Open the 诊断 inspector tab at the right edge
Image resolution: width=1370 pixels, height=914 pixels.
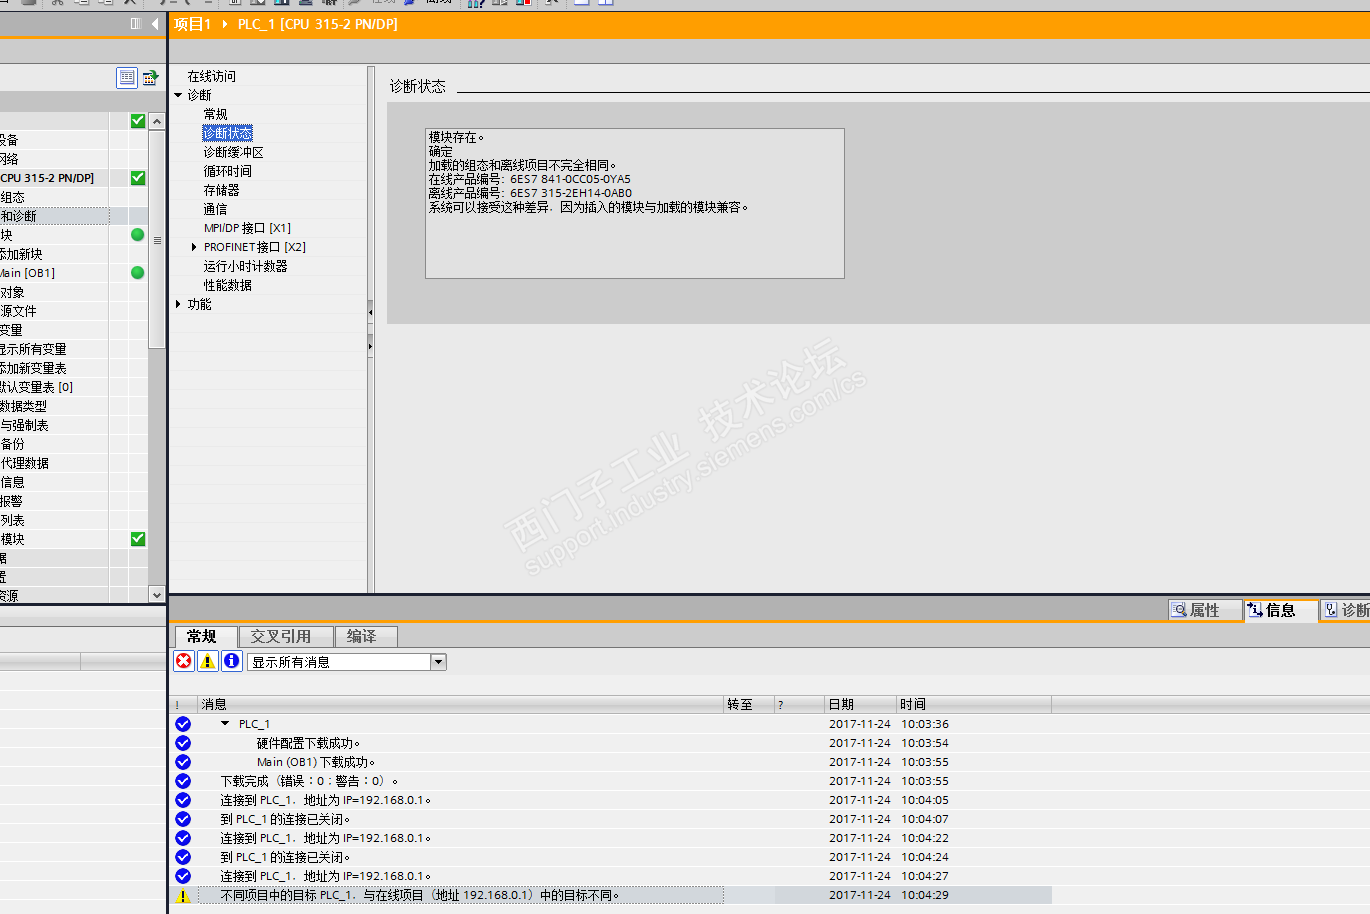tap(1346, 610)
